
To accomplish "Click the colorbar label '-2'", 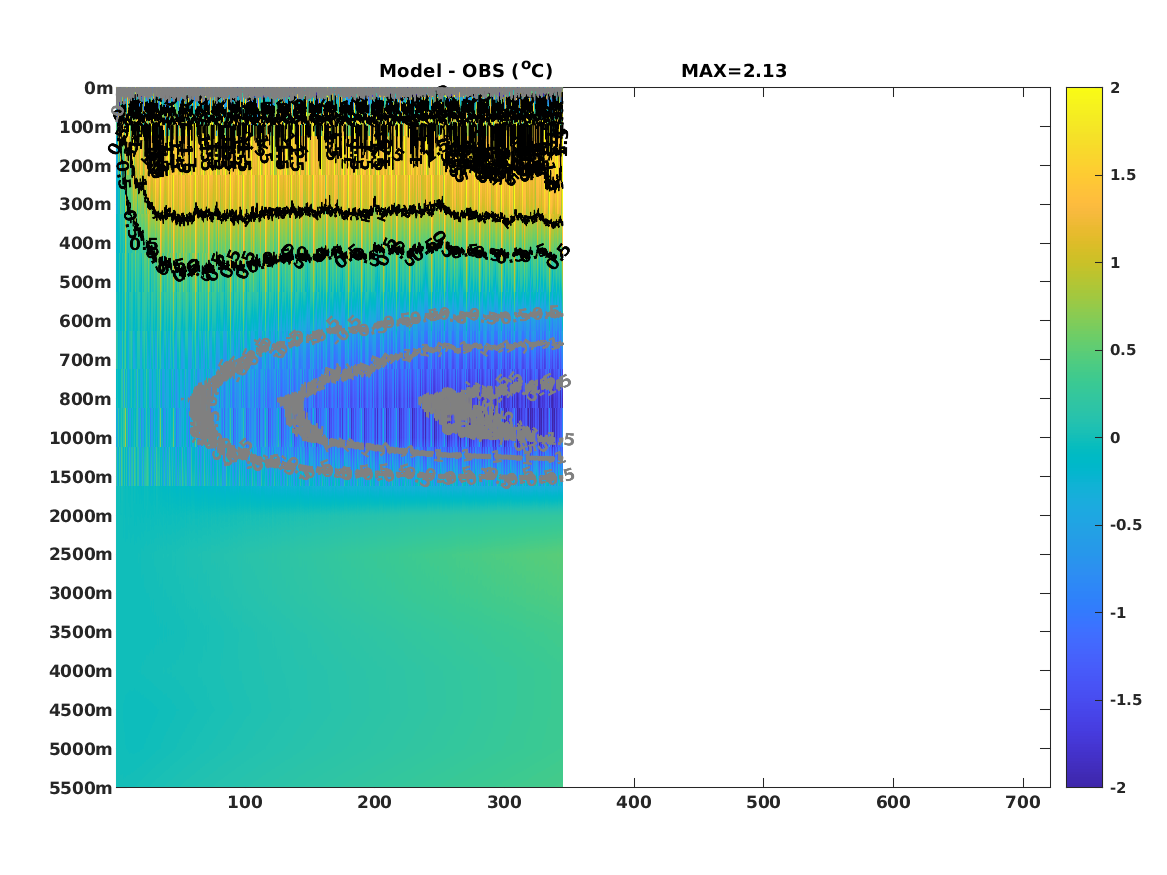I will (1118, 787).
